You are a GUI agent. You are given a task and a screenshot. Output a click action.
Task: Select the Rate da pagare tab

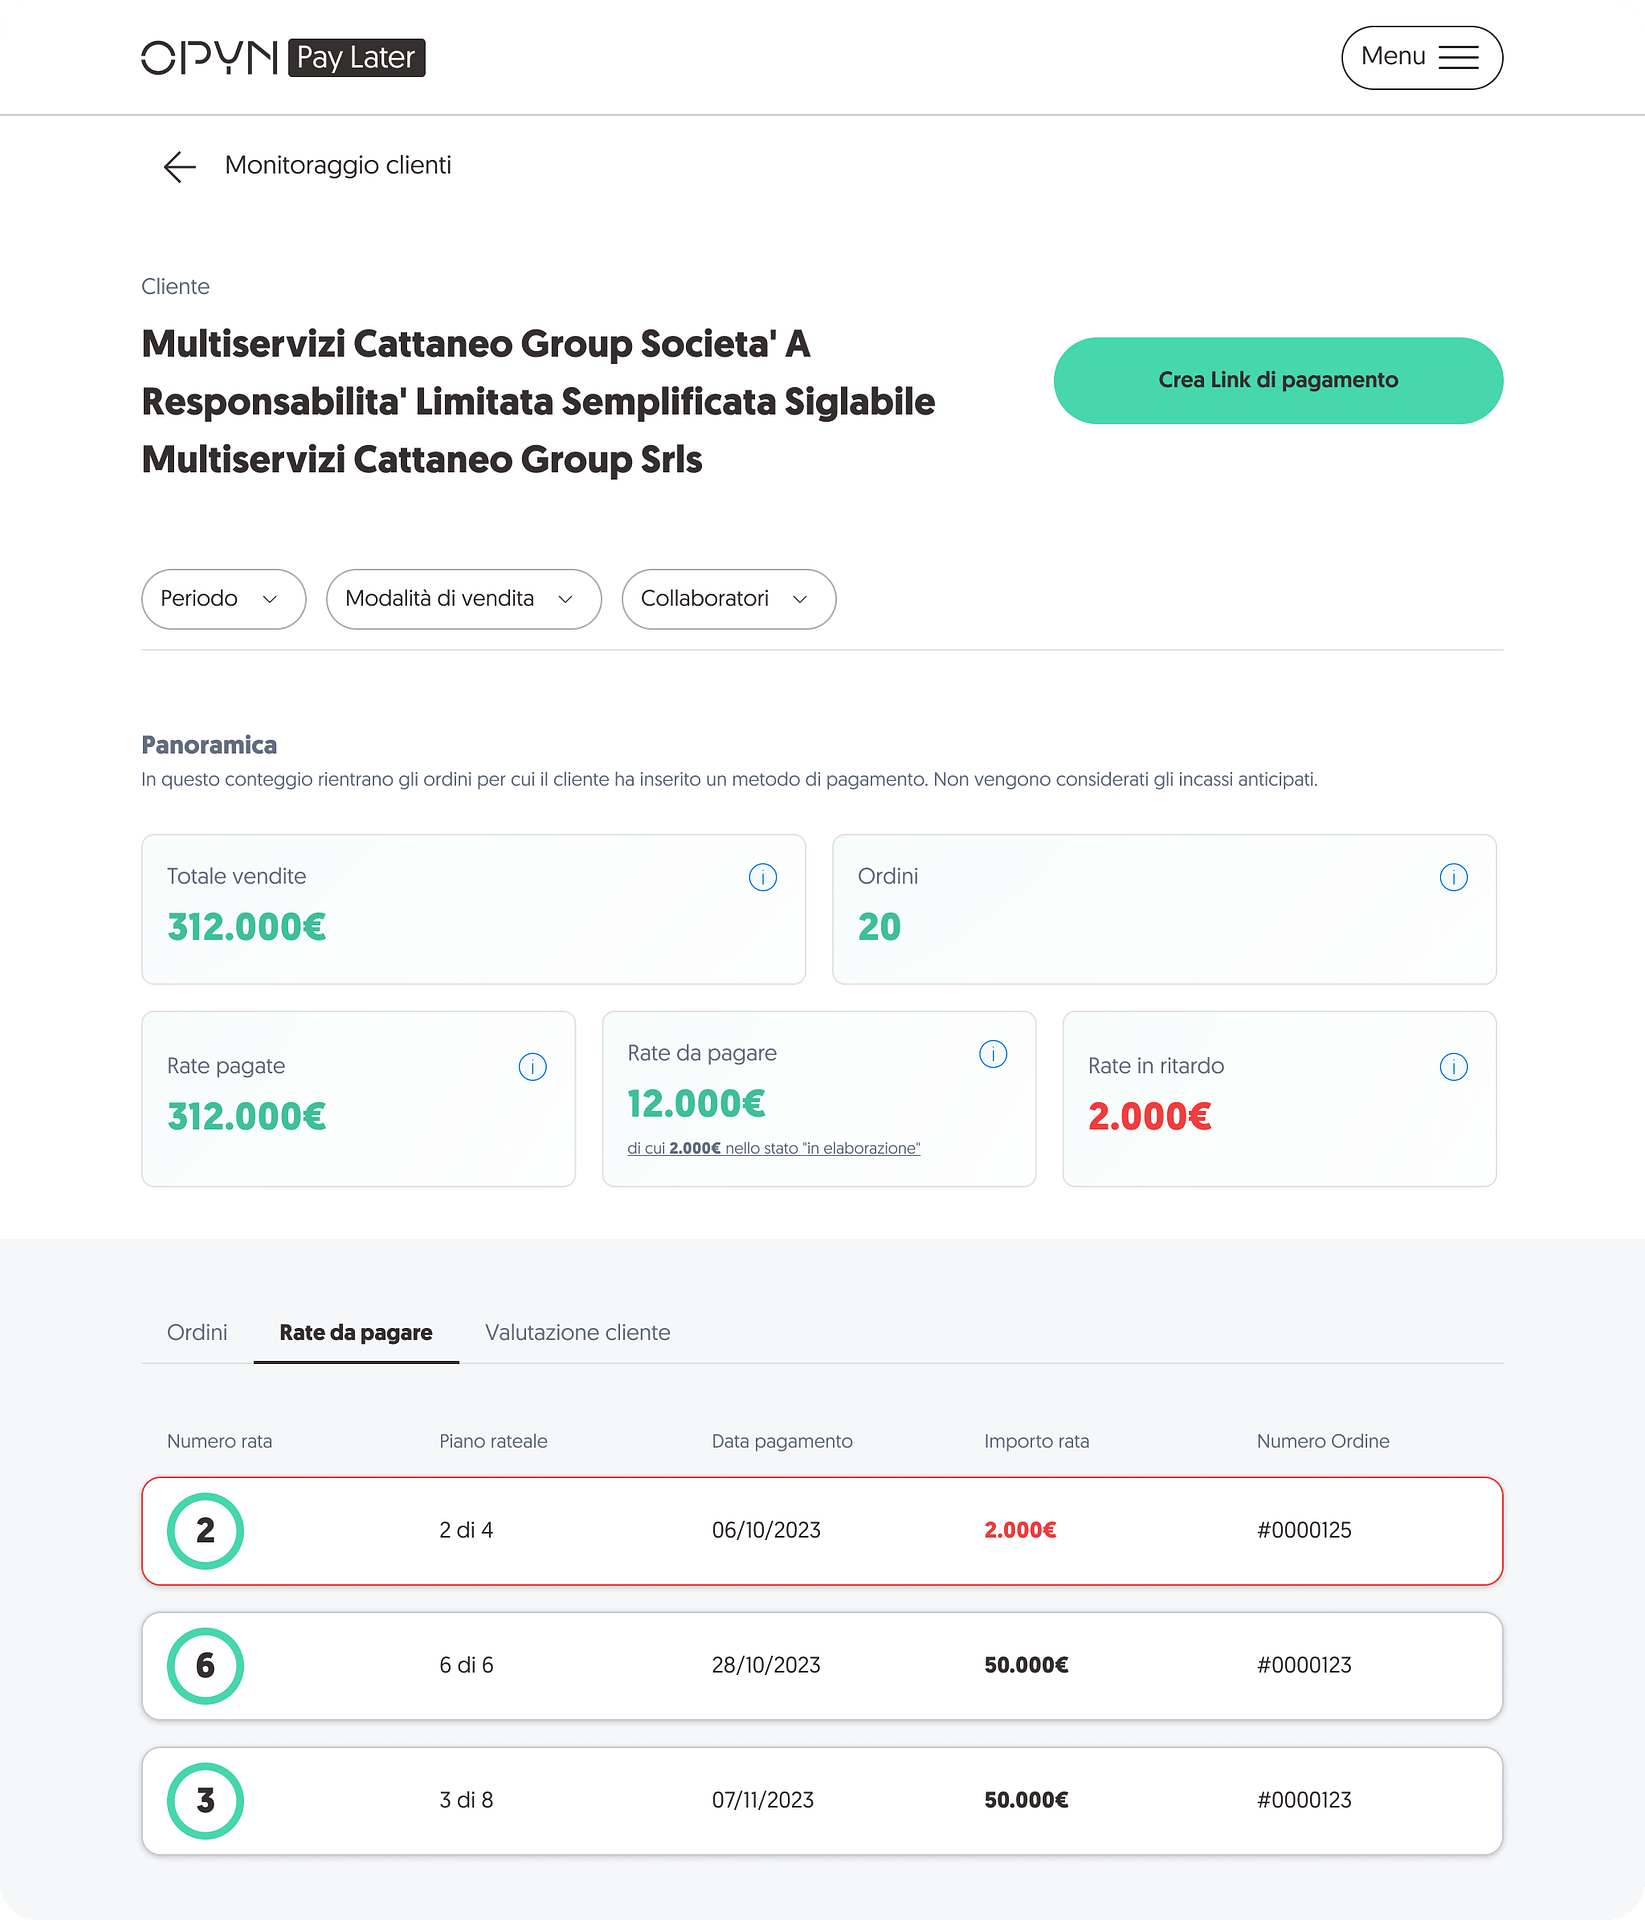pos(356,1332)
